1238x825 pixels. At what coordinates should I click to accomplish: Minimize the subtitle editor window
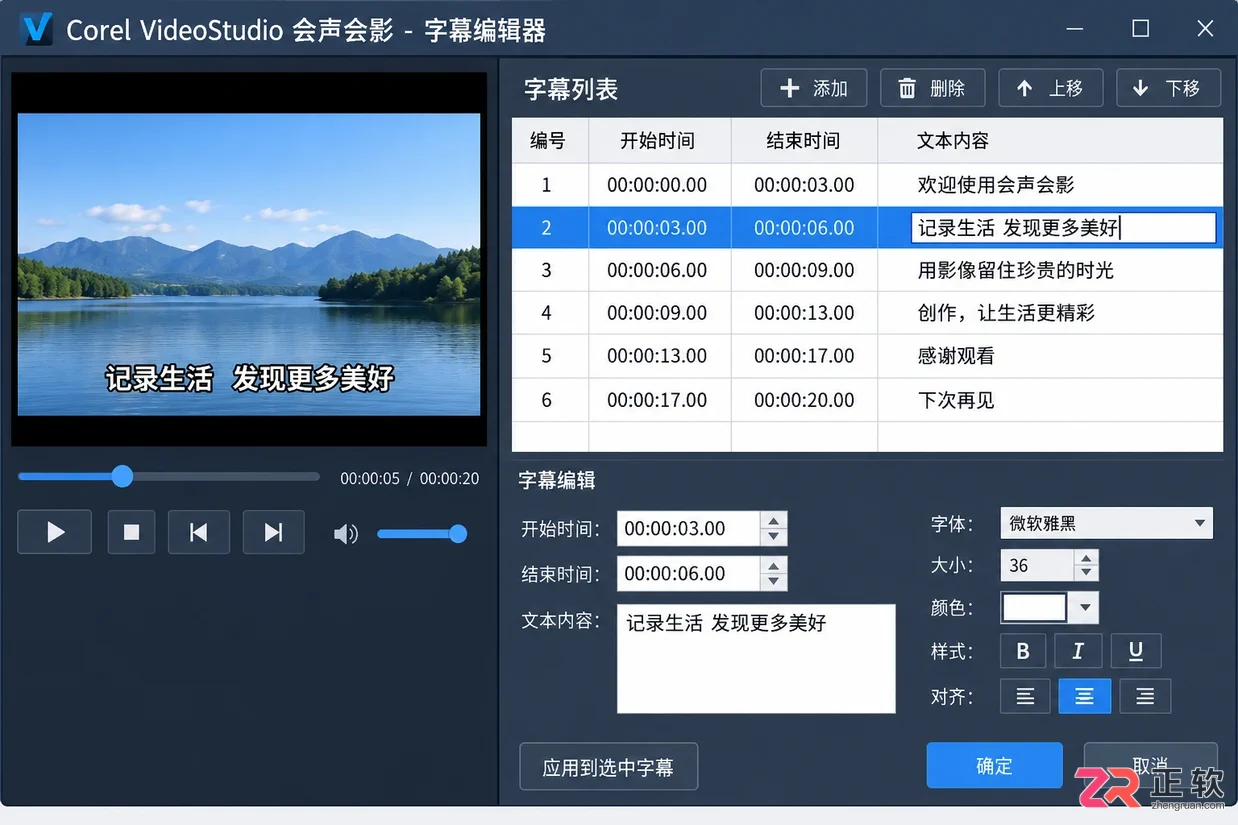coord(1075,29)
